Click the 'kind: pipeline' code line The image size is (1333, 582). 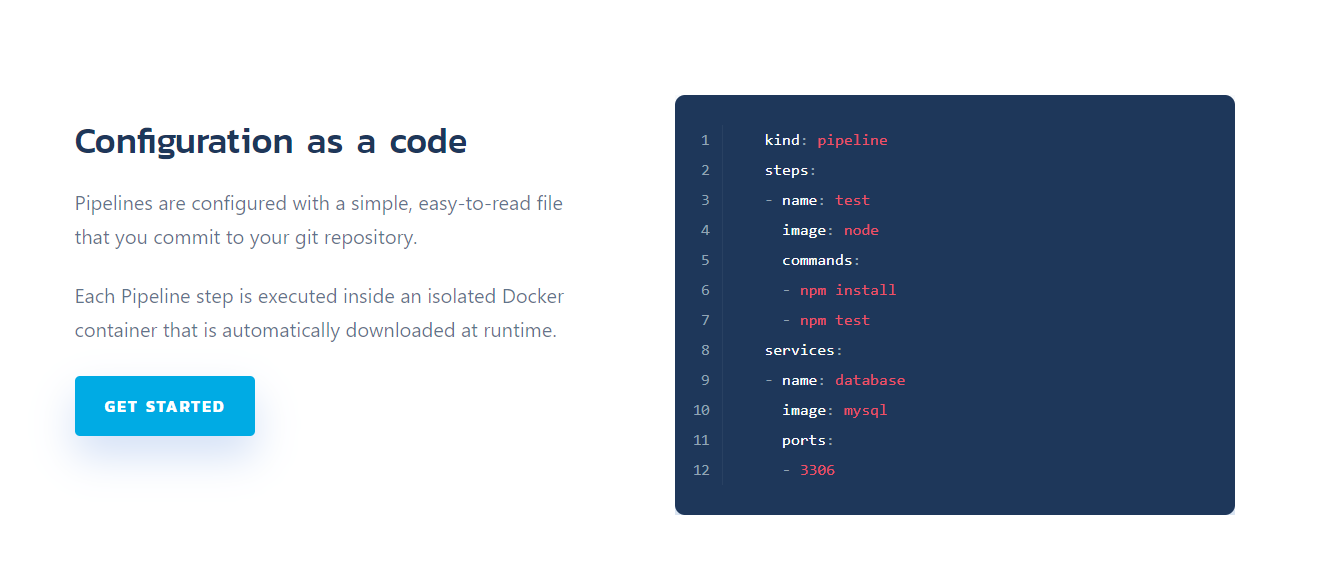pyautogui.click(x=826, y=140)
